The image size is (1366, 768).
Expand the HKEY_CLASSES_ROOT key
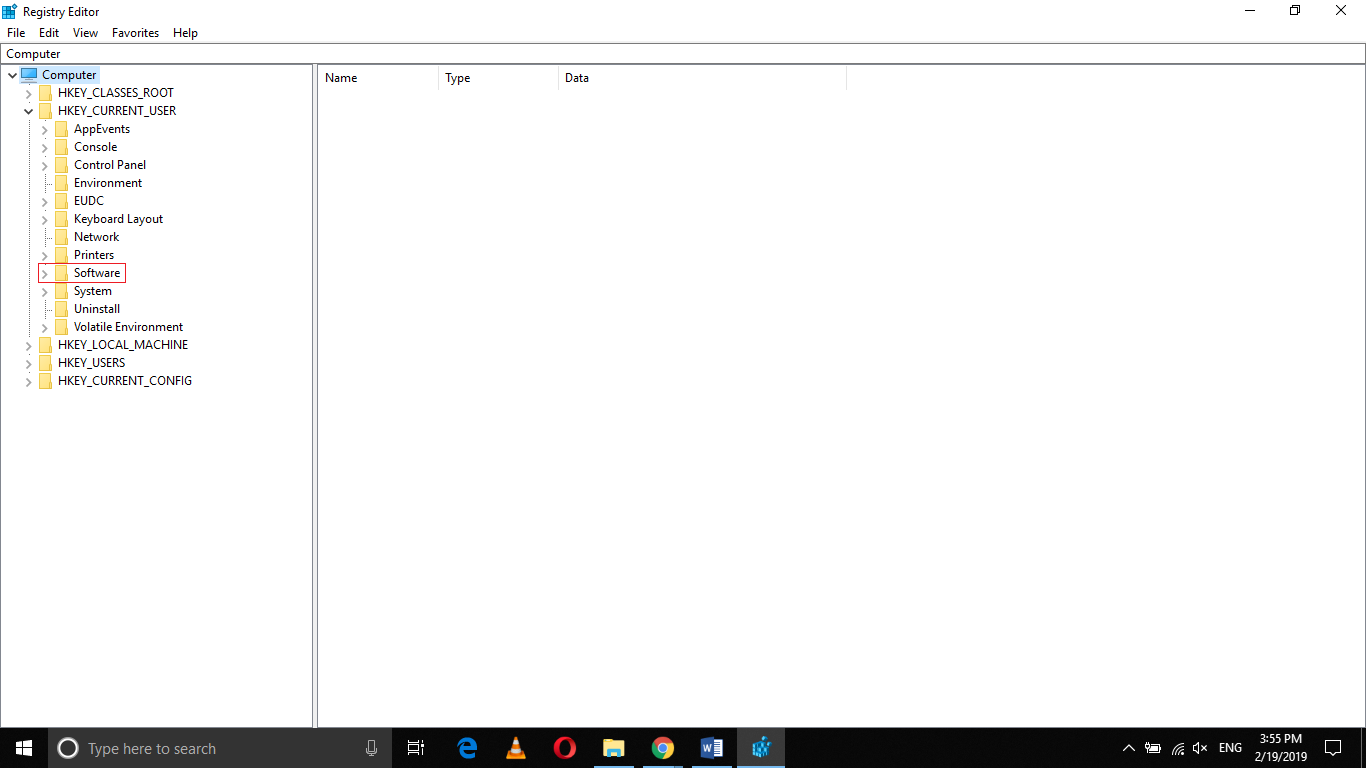[28, 93]
